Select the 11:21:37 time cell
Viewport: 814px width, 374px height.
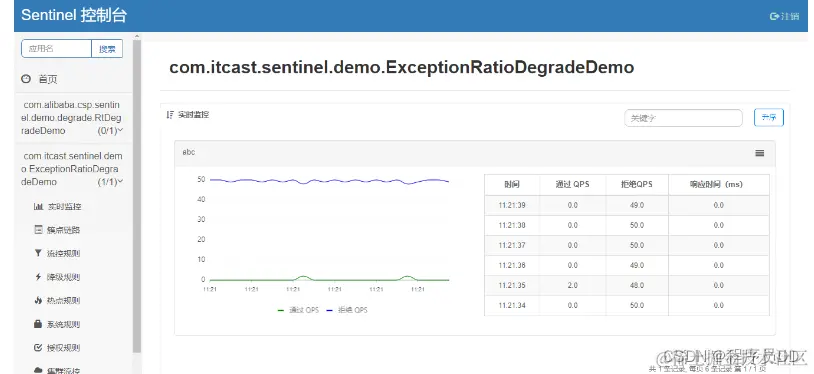512,245
